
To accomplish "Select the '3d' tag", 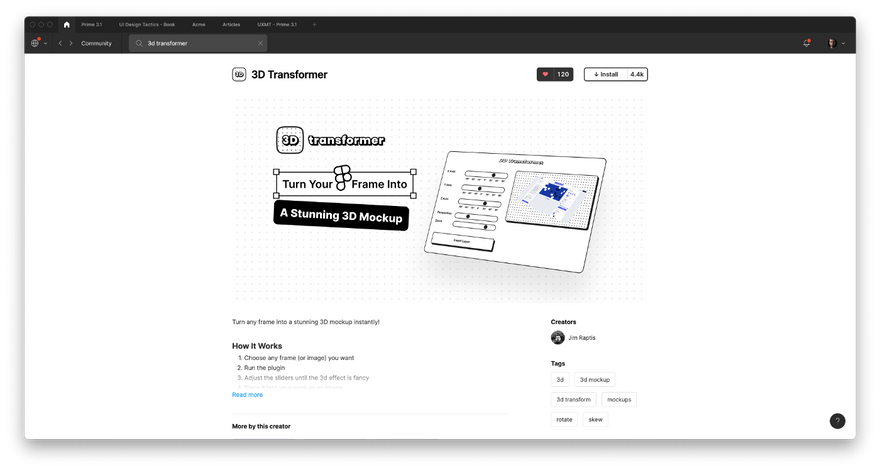I will 560,379.
